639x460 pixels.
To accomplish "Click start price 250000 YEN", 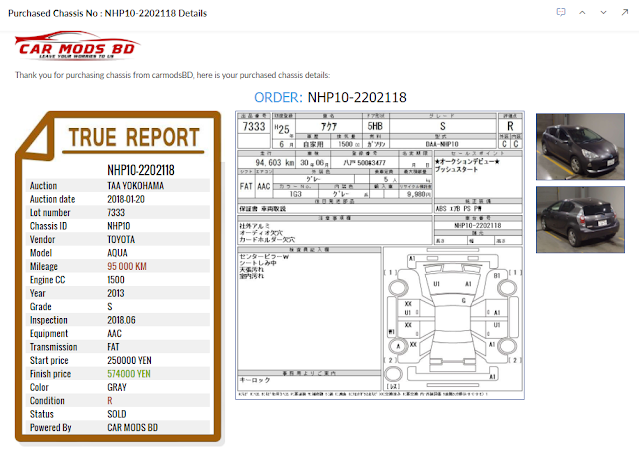I will (x=129, y=361).
